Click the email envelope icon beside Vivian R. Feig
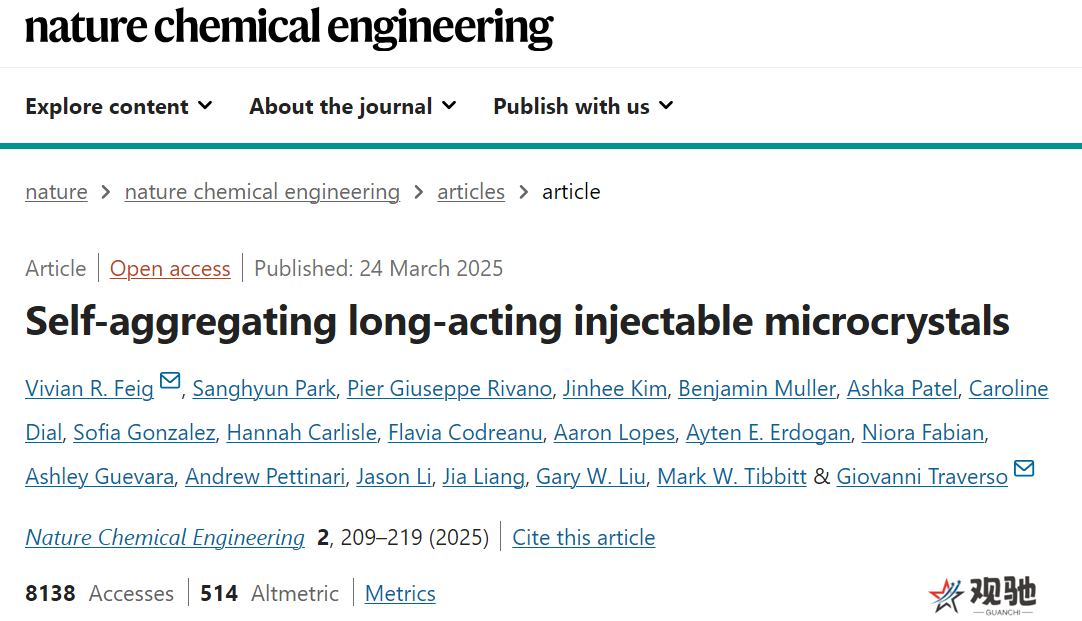1082x621 pixels. tap(170, 381)
